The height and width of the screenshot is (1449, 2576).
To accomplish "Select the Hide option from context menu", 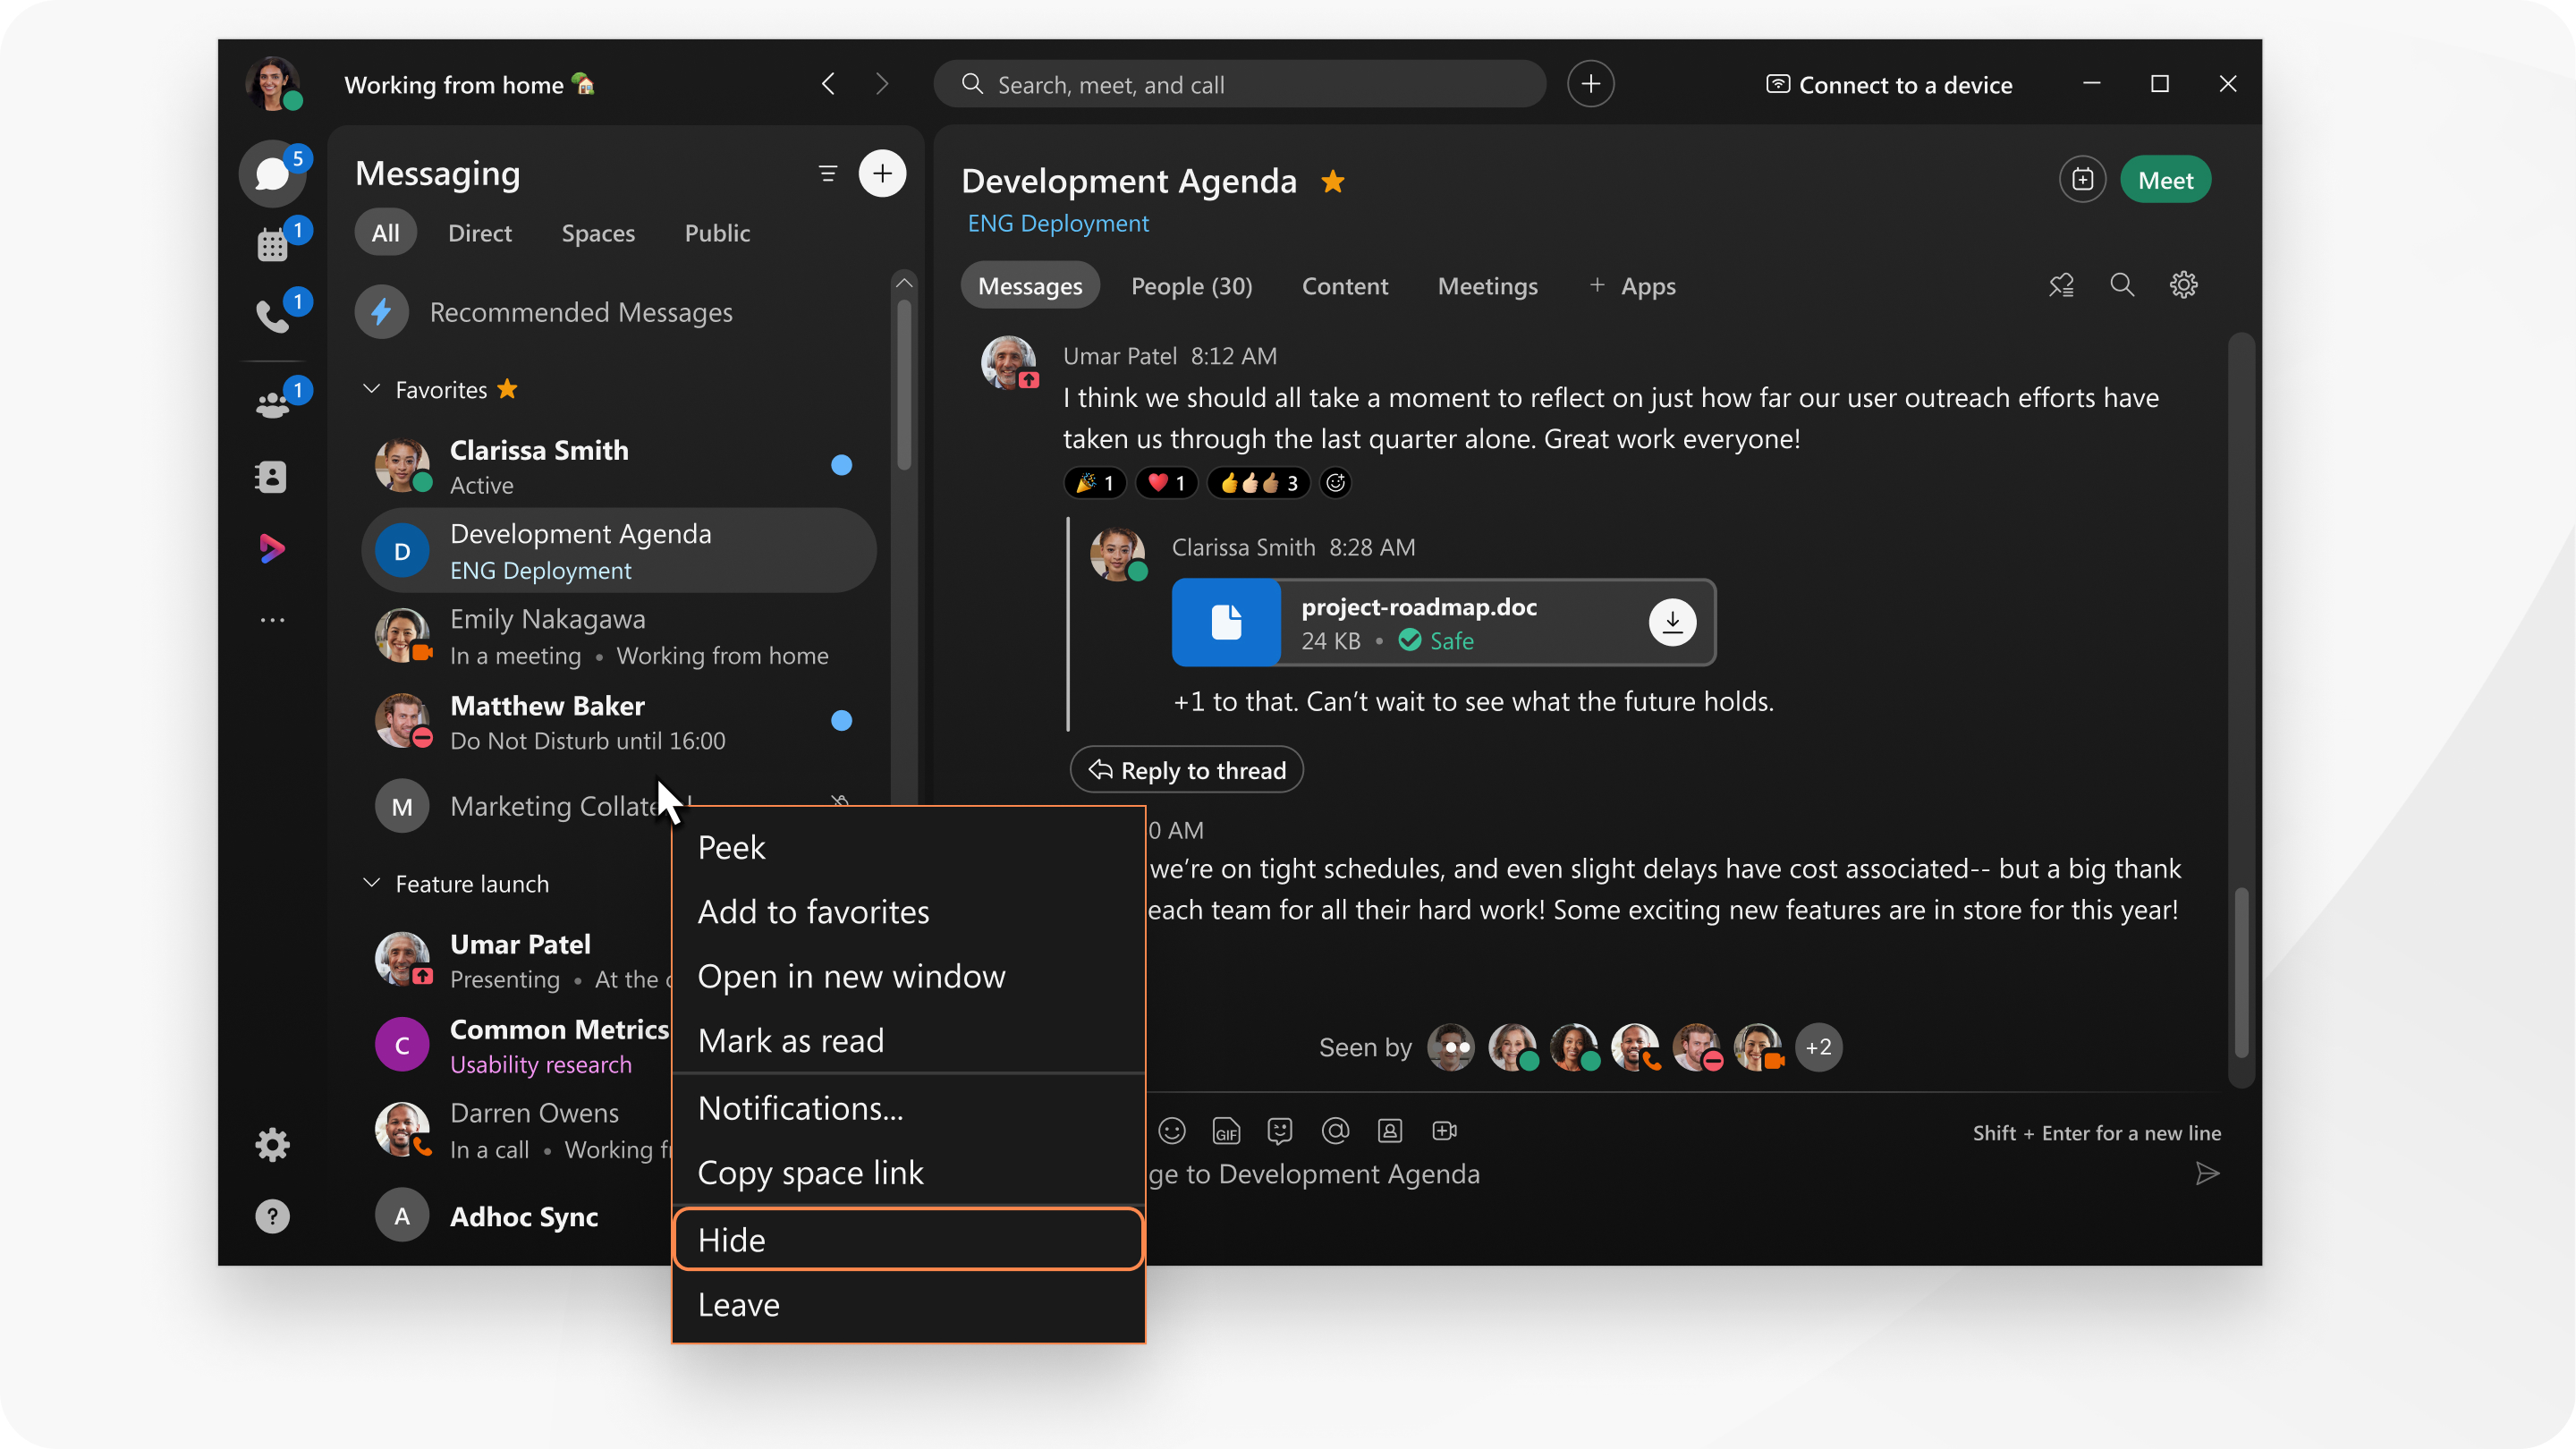I will coord(908,1239).
